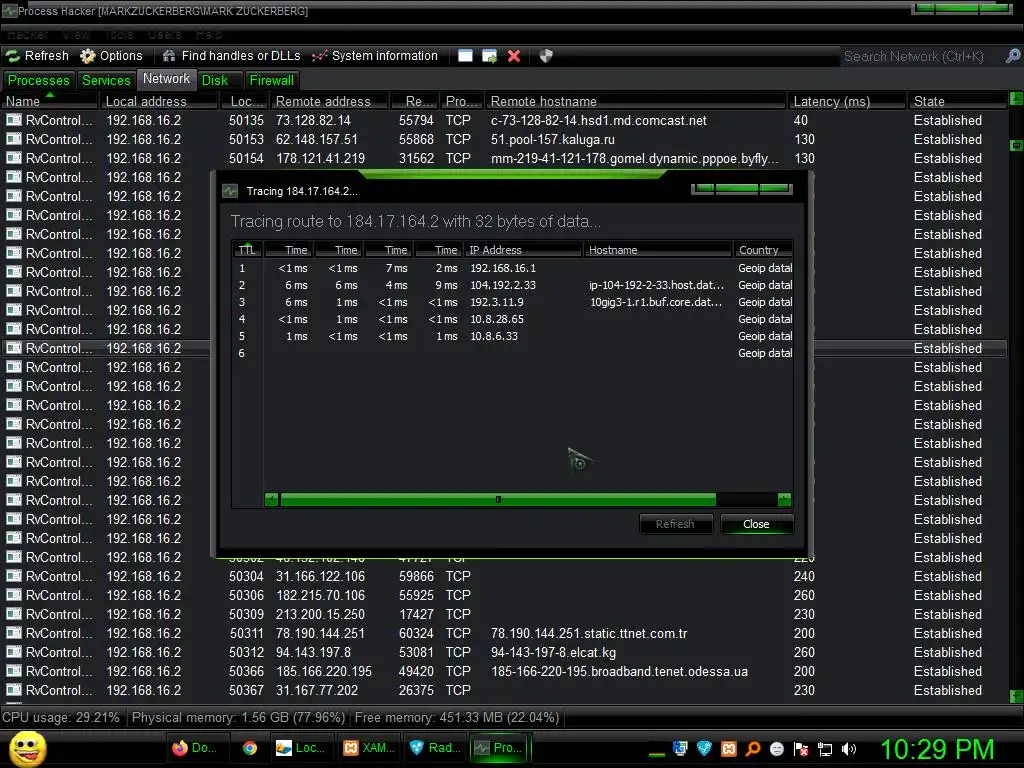Open Find handles or DLLs
The width and height of the screenshot is (1024, 768).
(231, 56)
